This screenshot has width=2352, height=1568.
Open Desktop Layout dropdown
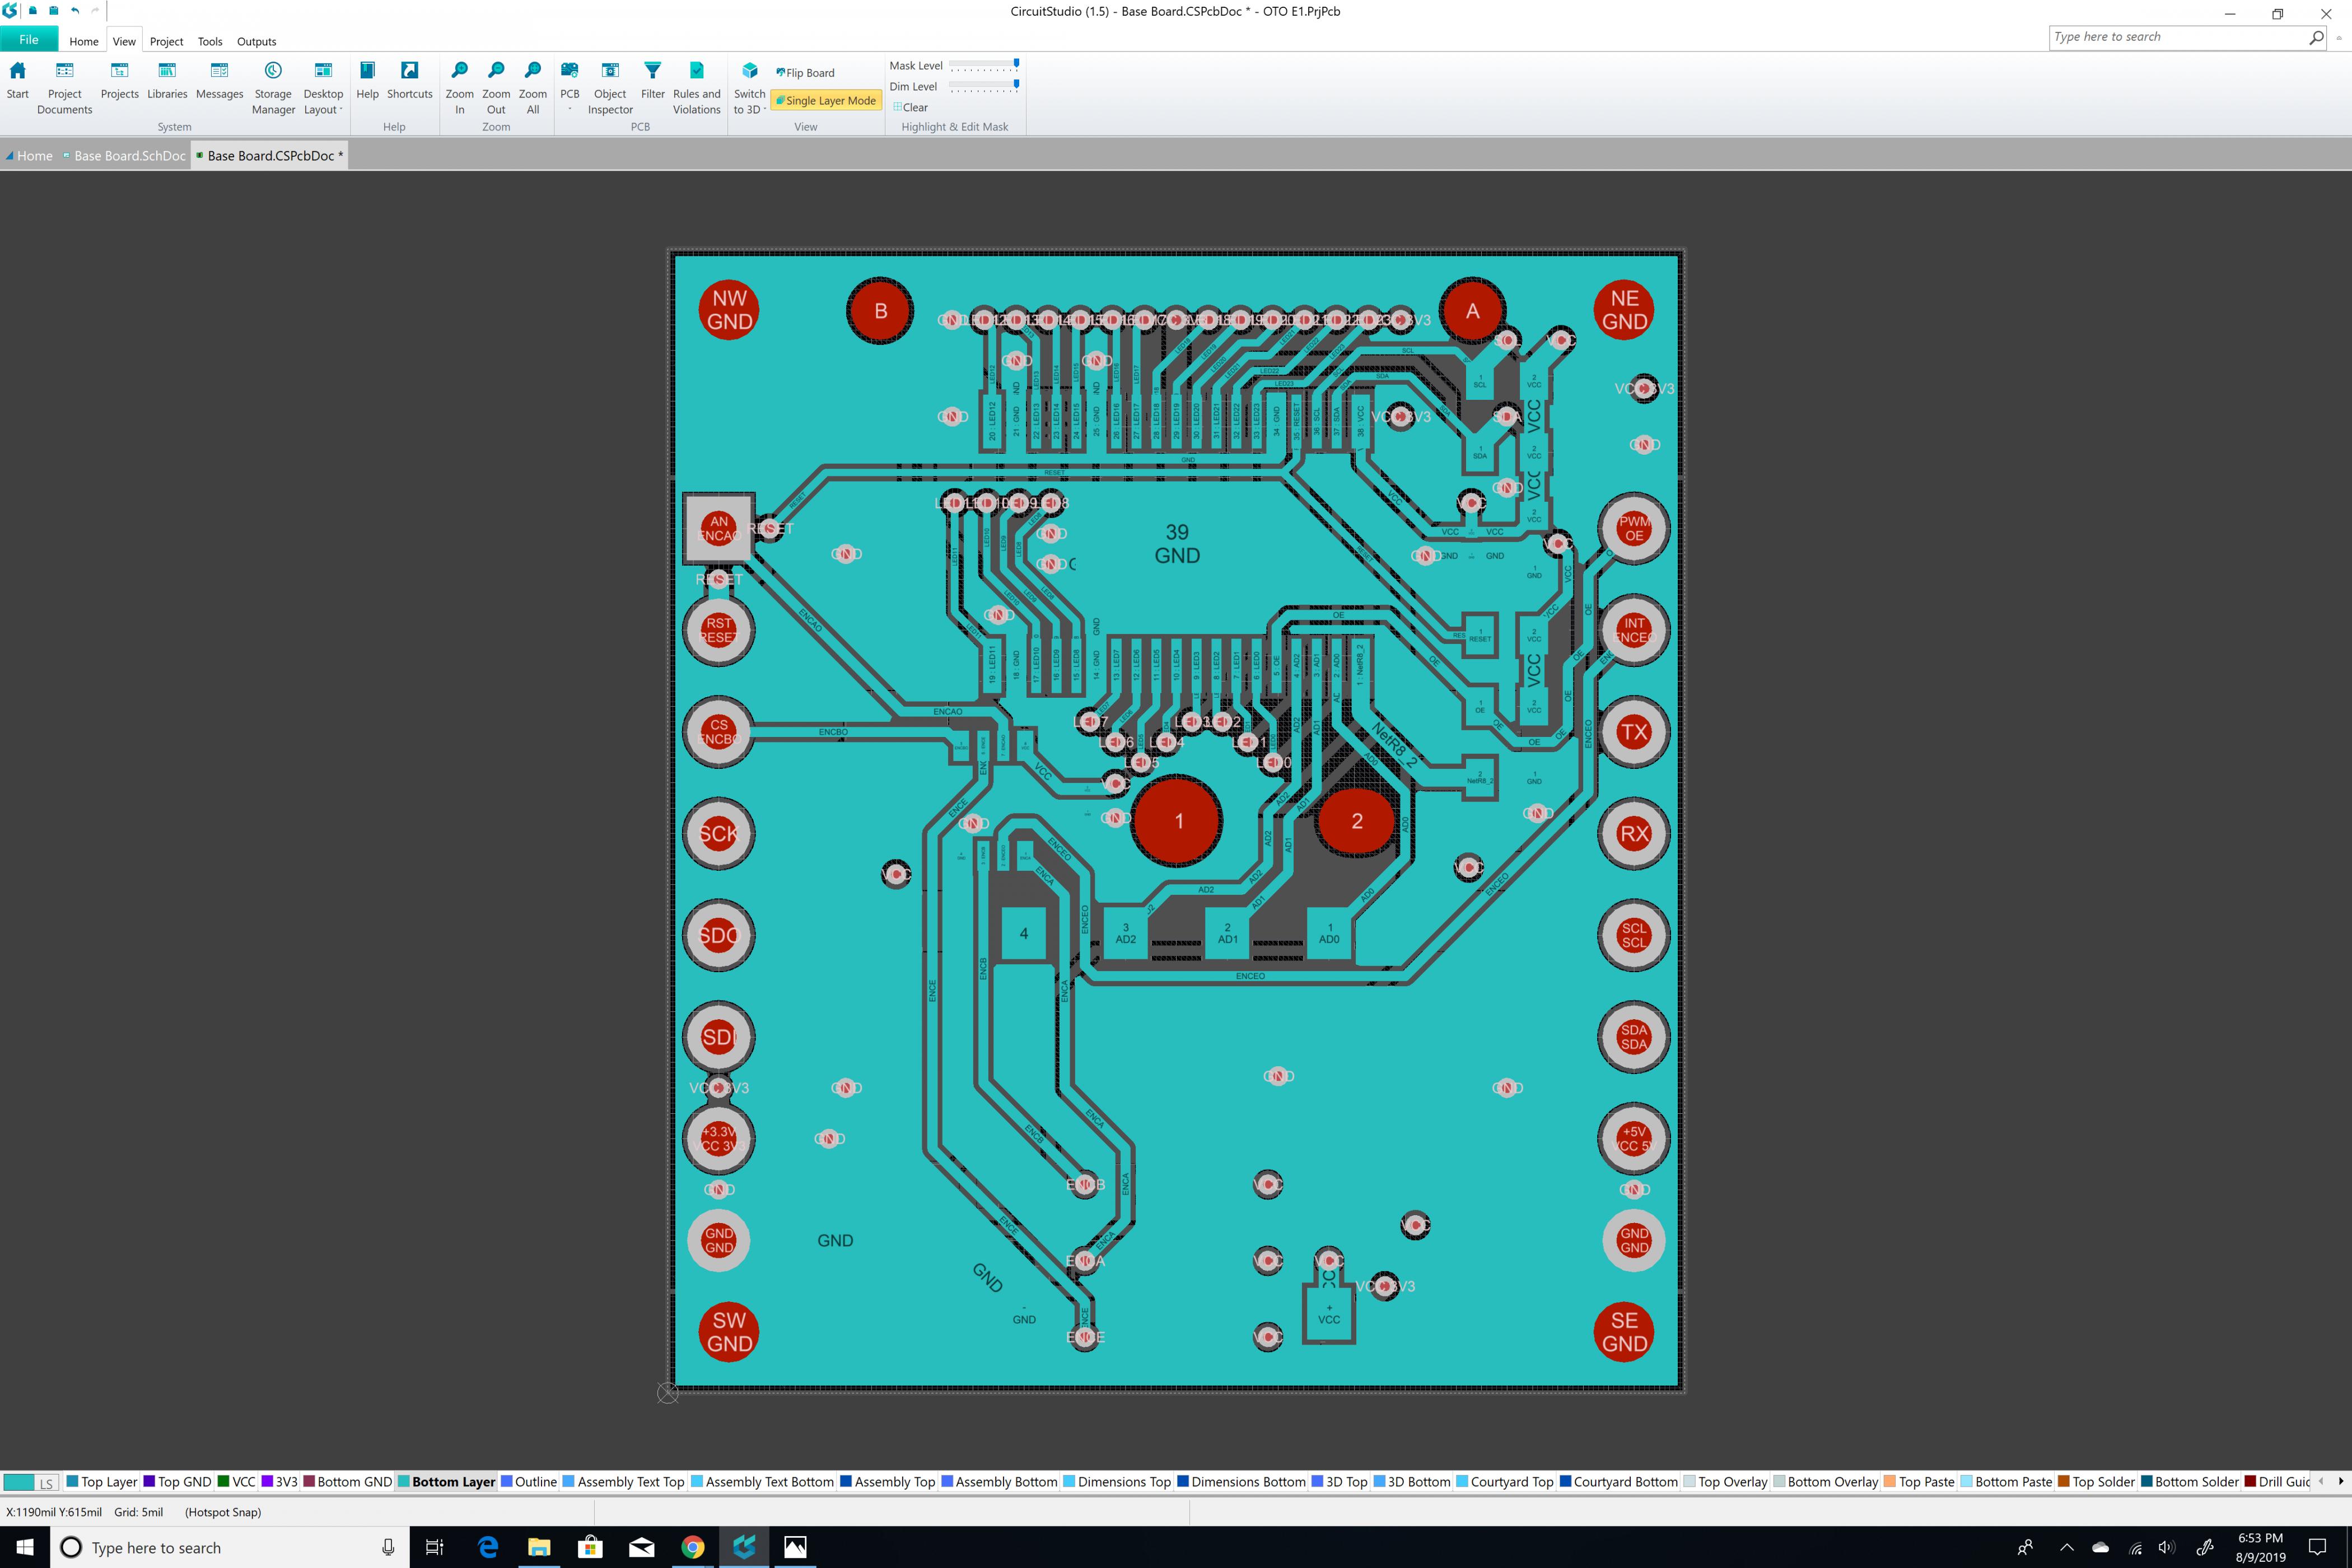coord(323,88)
